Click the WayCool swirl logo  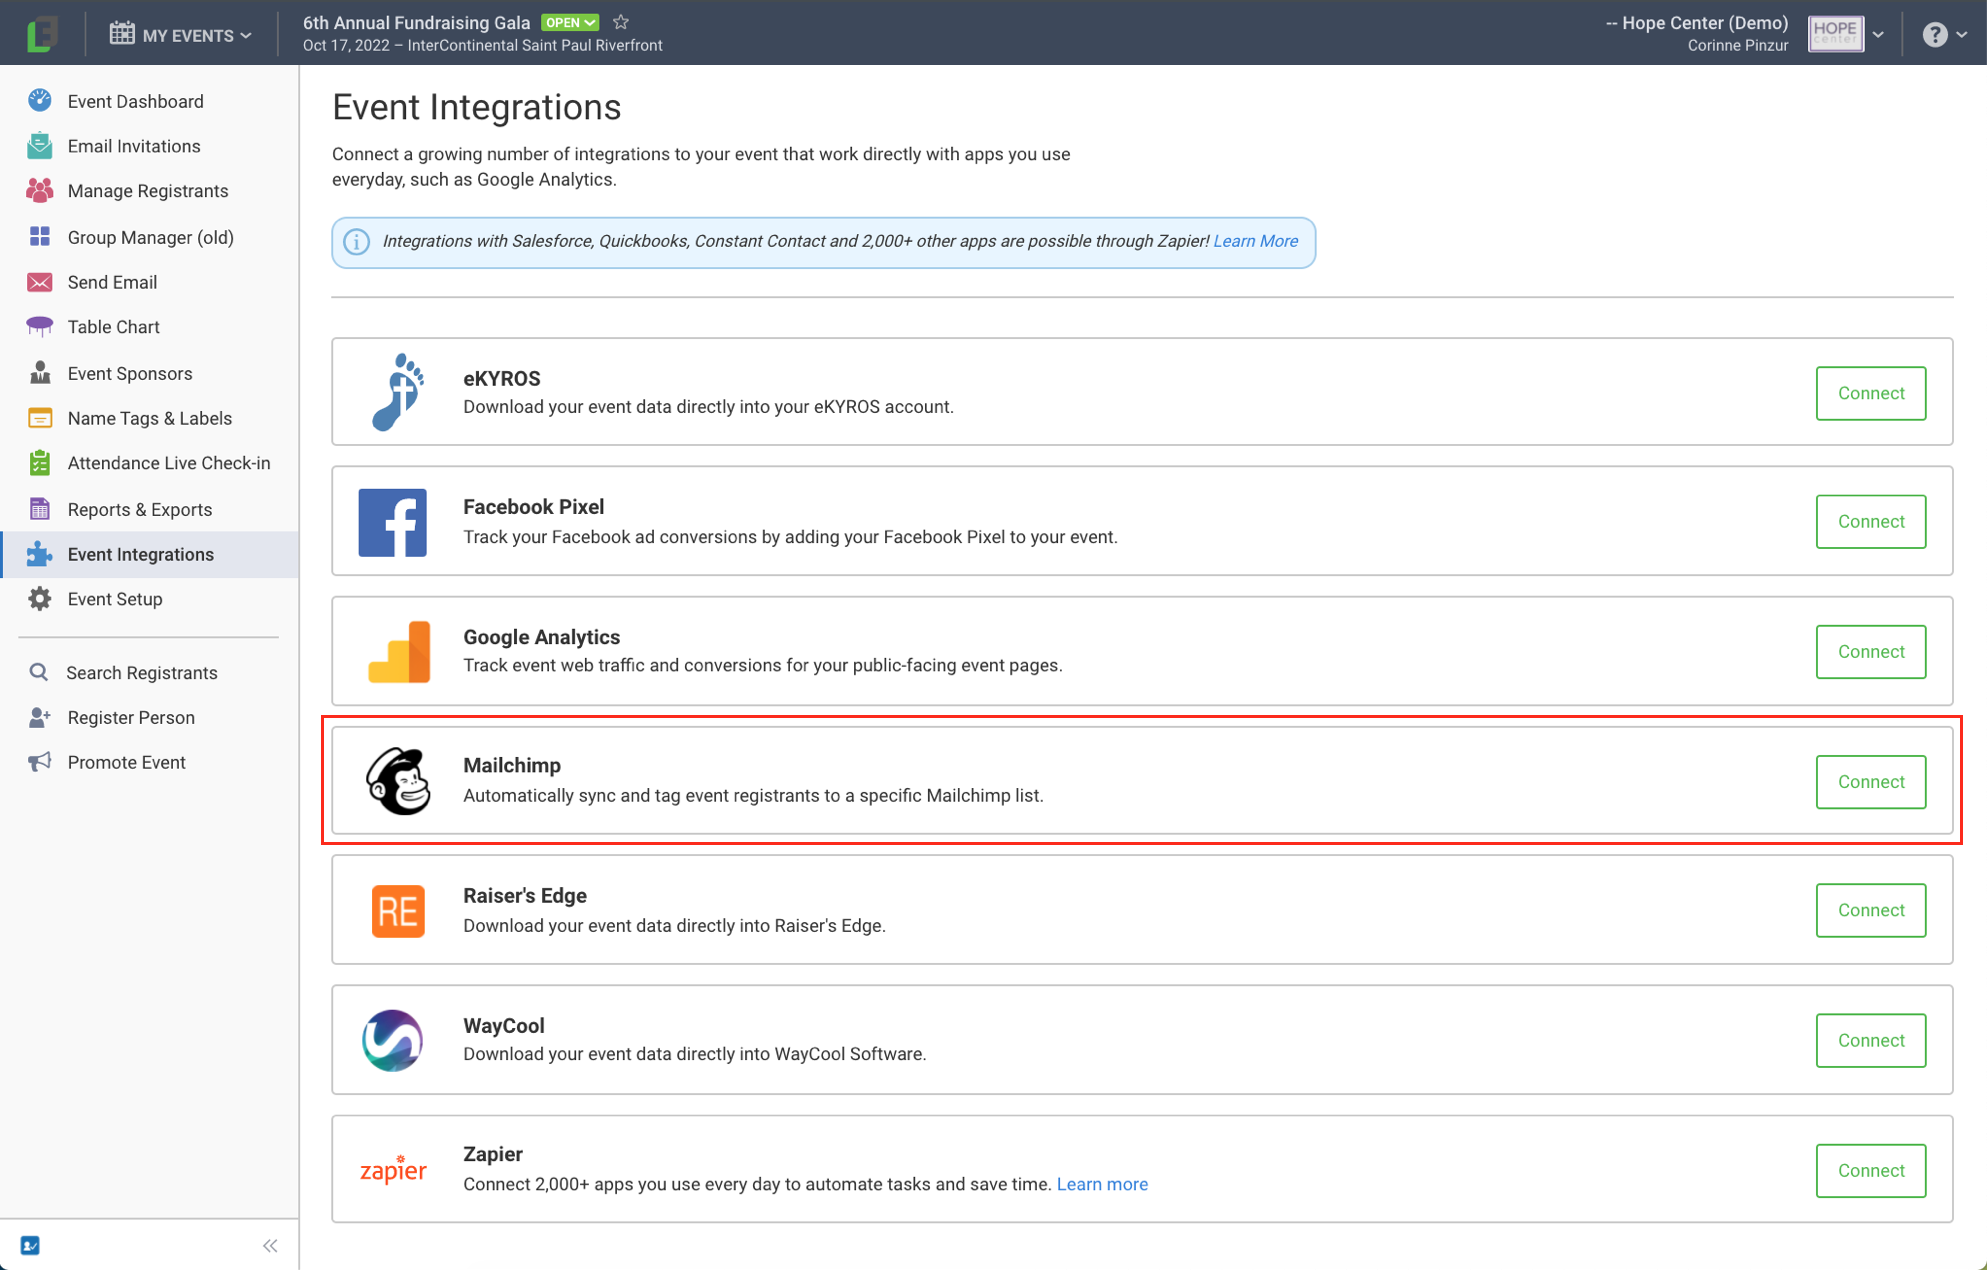[392, 1040]
